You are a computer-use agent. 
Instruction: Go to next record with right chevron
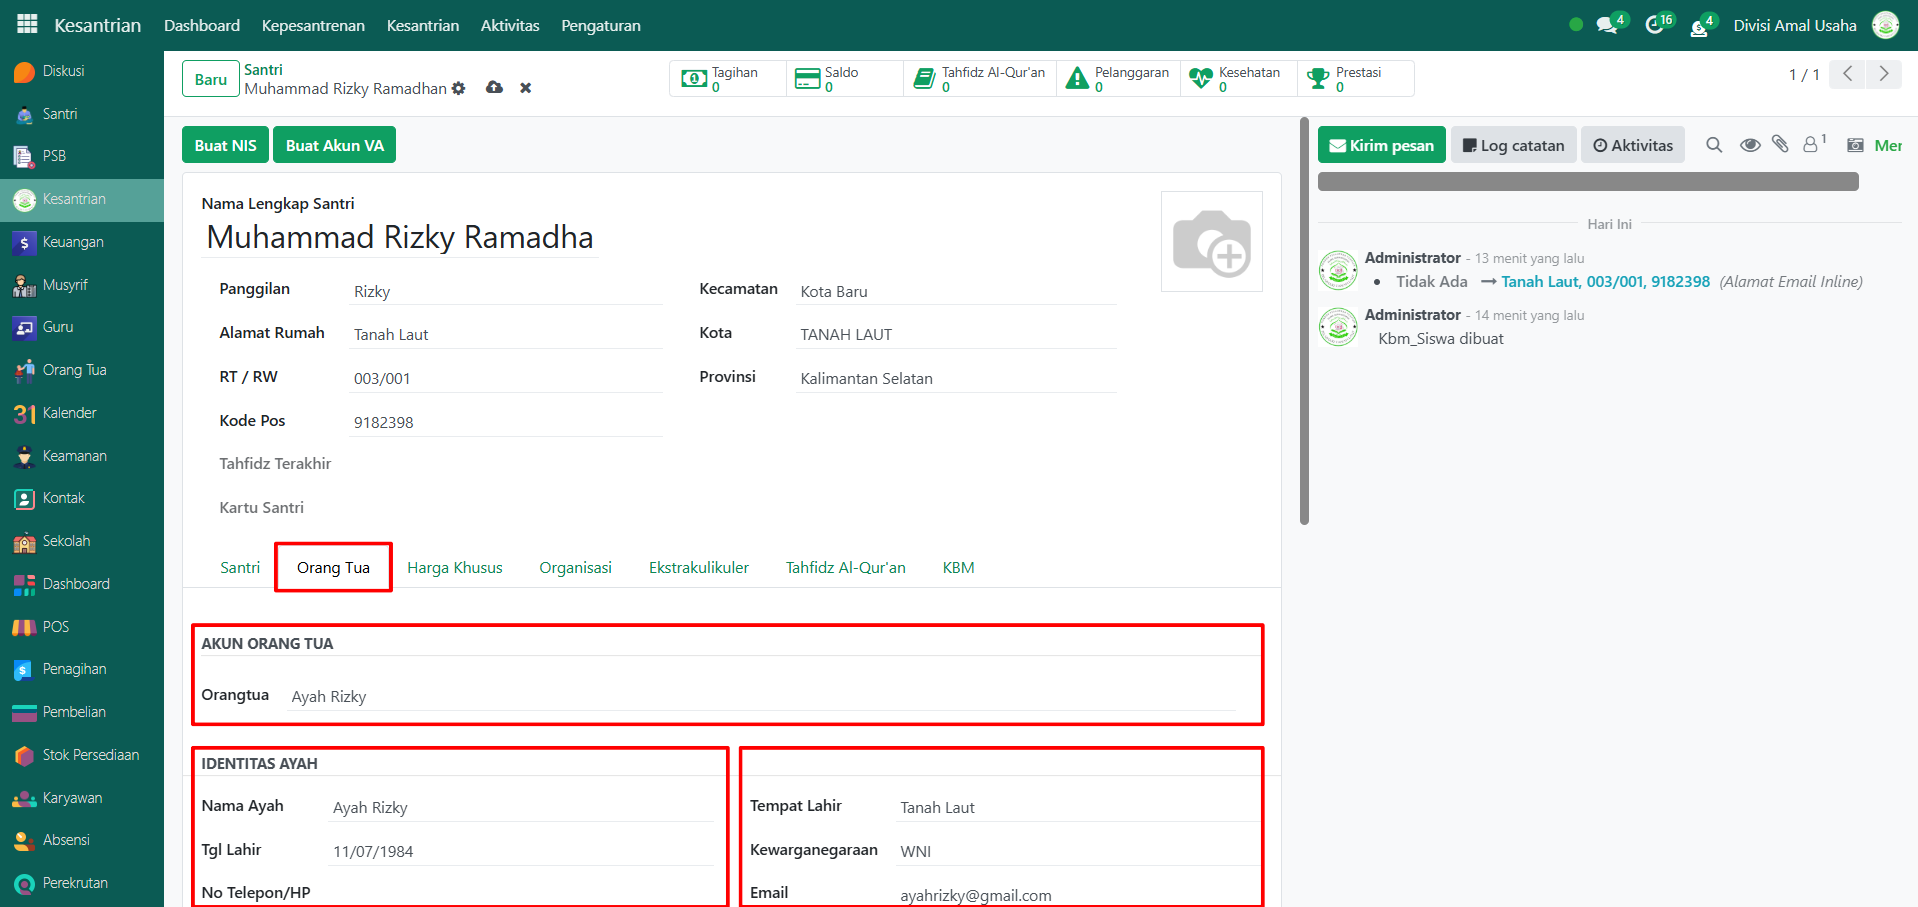point(1884,74)
